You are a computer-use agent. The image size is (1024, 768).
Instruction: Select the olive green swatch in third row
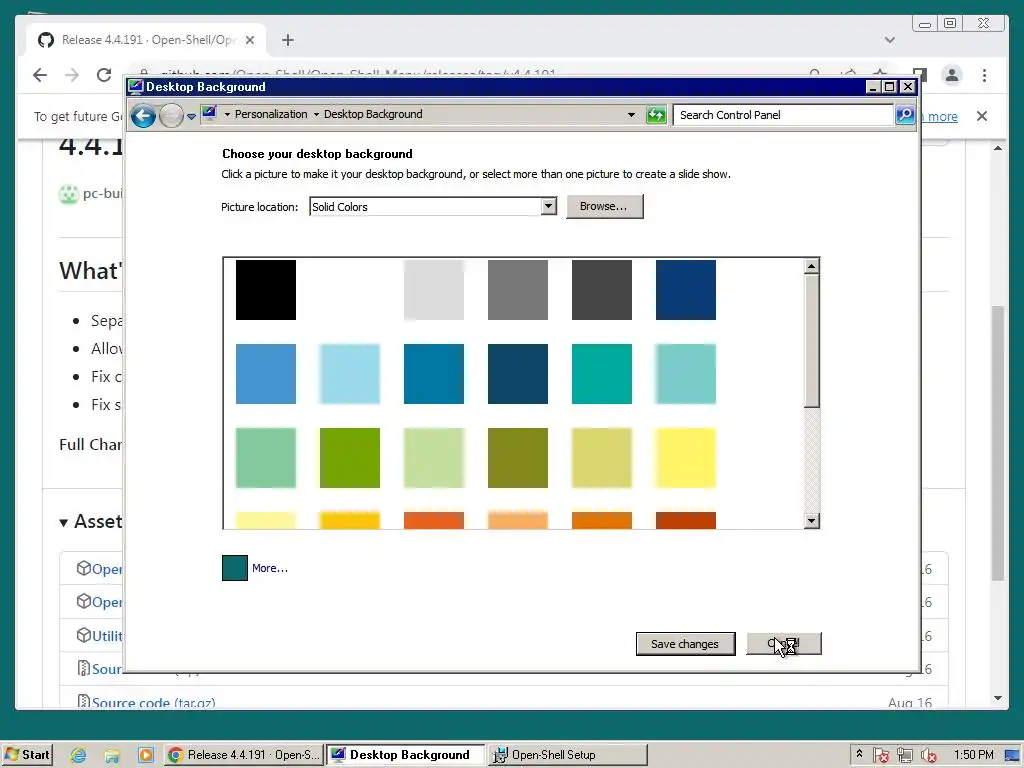(518, 458)
